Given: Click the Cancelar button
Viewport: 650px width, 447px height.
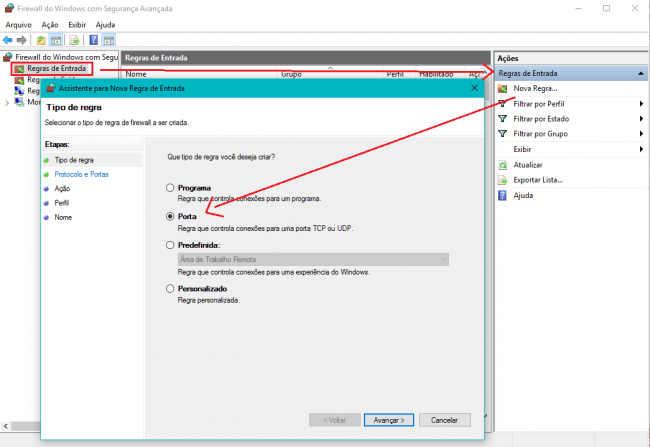Looking at the screenshot, I should pos(444,420).
